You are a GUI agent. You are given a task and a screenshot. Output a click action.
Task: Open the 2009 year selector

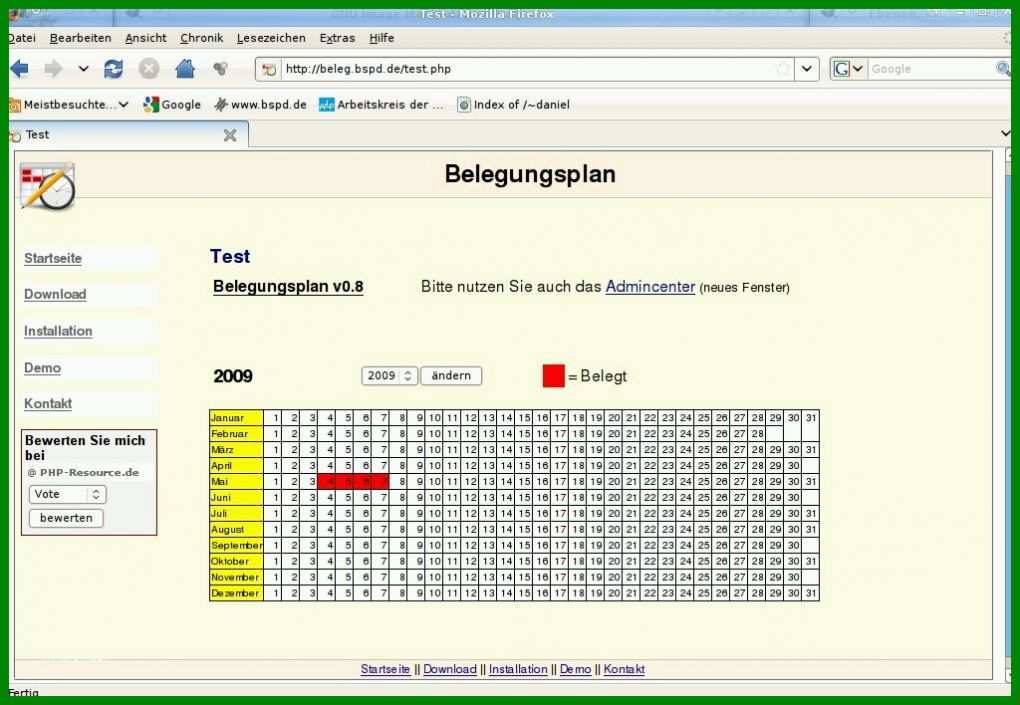(x=389, y=376)
